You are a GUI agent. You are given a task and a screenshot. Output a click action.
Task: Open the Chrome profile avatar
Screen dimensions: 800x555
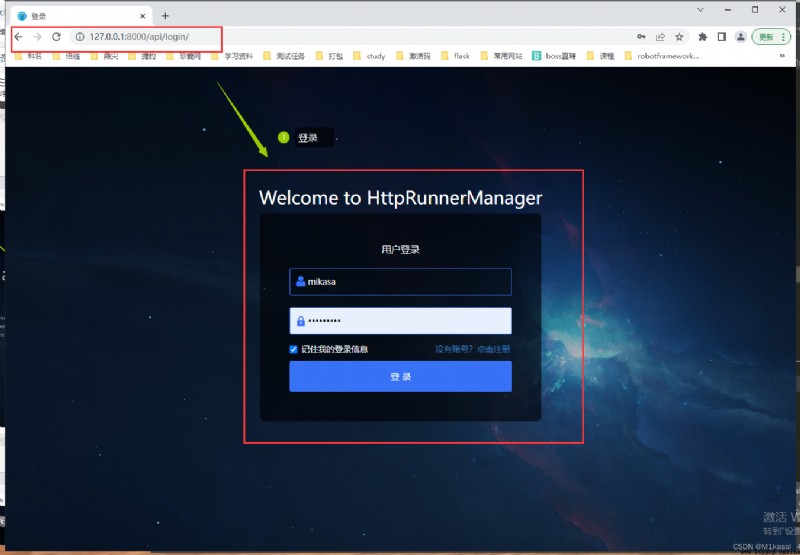pos(740,37)
